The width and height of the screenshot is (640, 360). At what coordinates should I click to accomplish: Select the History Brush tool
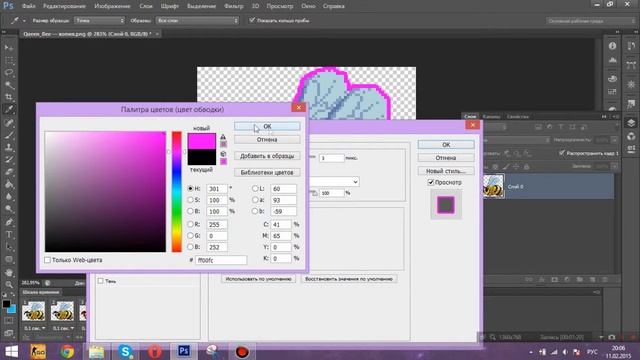pyautogui.click(x=9, y=160)
